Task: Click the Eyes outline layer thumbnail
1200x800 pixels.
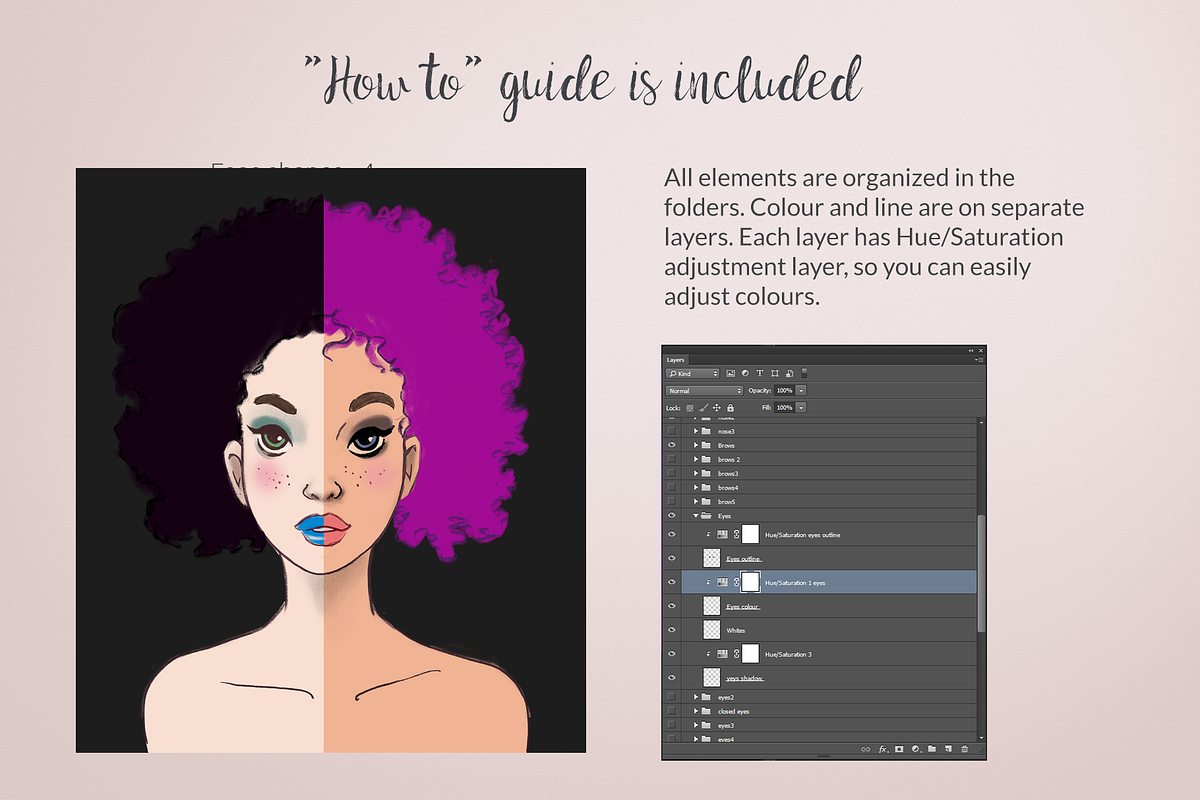Action: coord(712,558)
